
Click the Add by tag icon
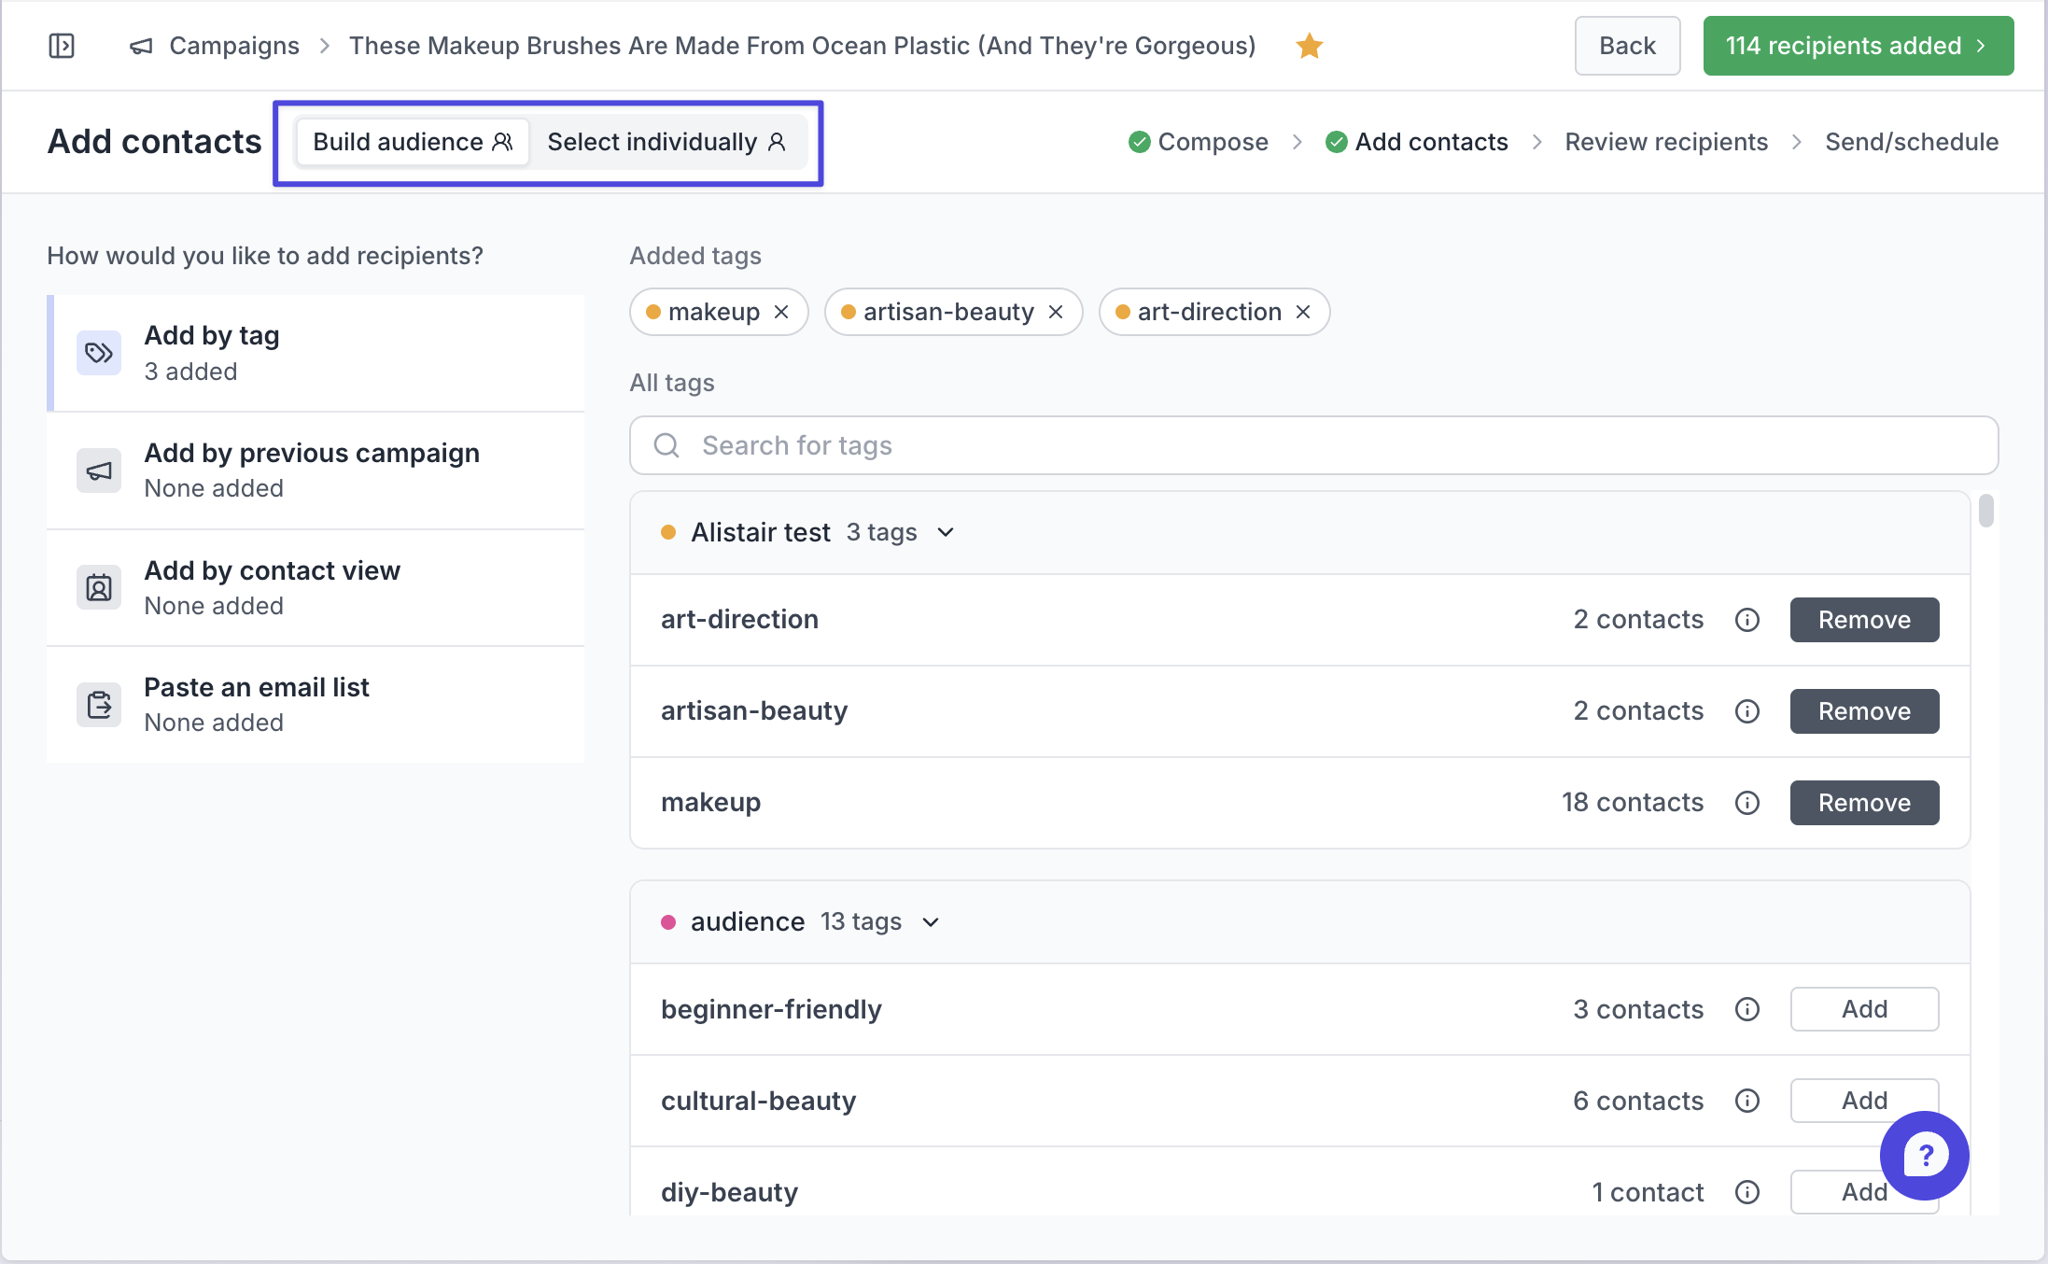pyautogui.click(x=99, y=353)
